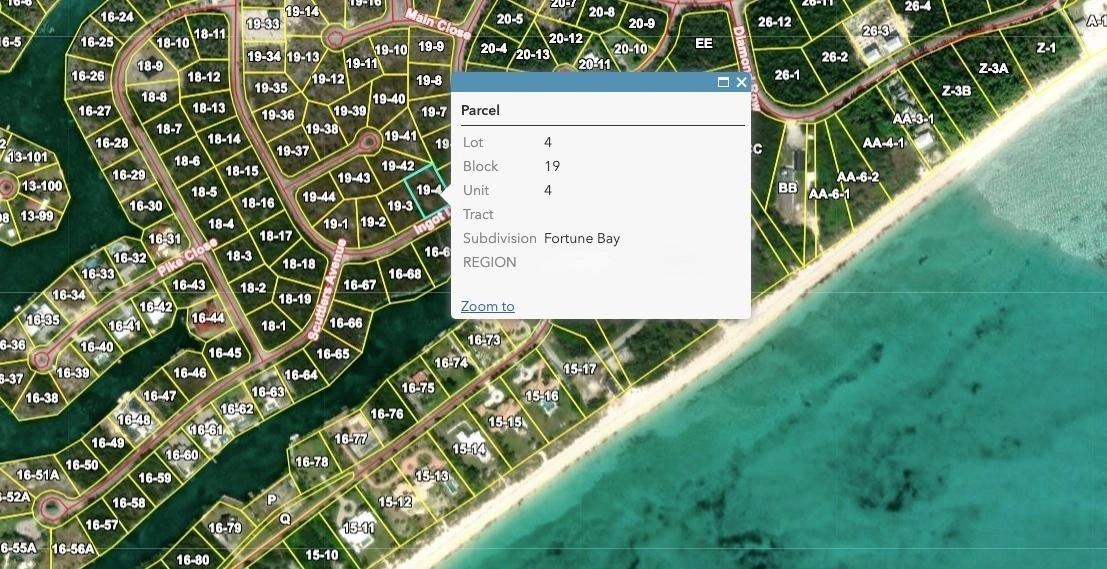Maximize the Parcel popup window
The width and height of the screenshot is (1107, 569).
(723, 83)
